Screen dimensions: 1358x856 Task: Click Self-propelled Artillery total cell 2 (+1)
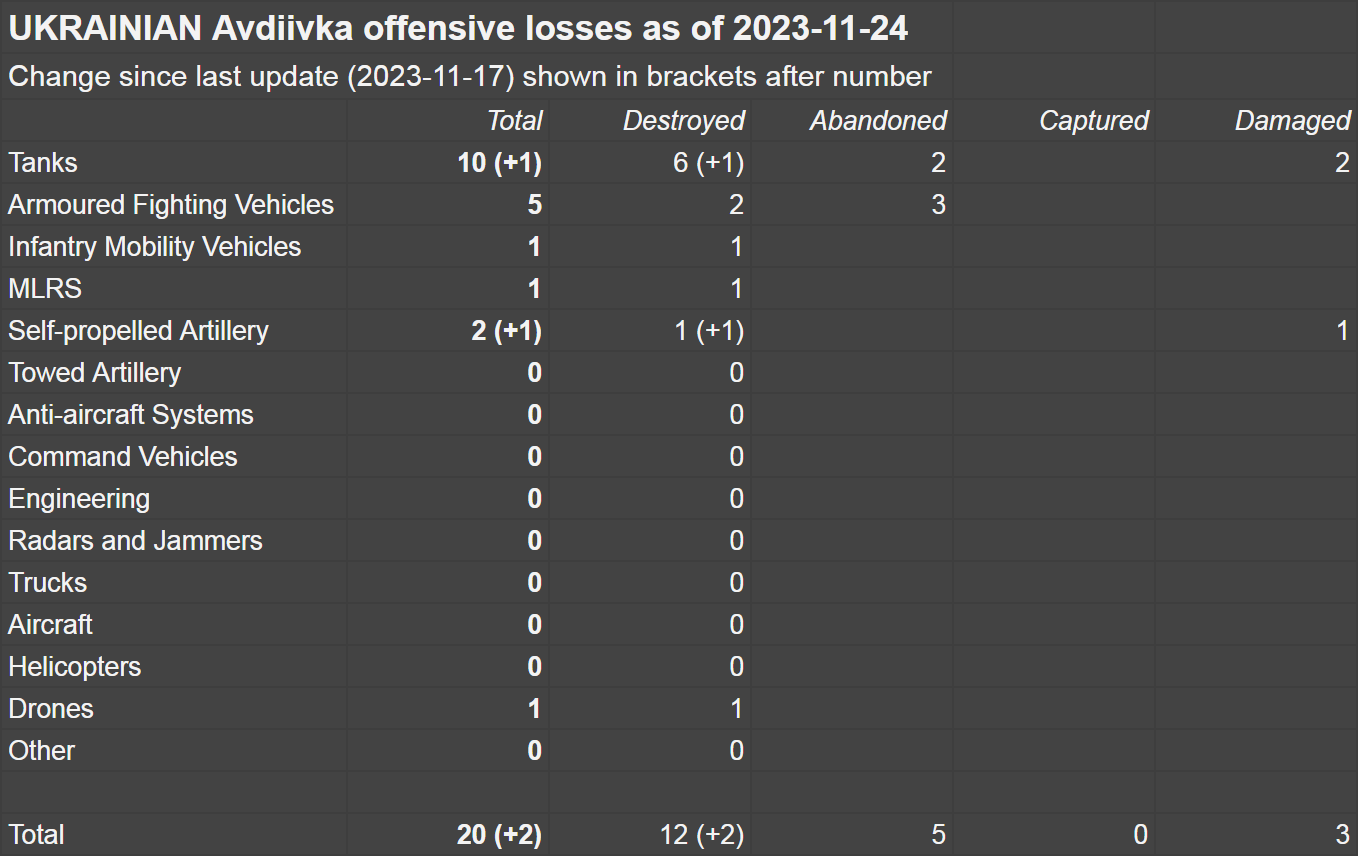click(506, 331)
